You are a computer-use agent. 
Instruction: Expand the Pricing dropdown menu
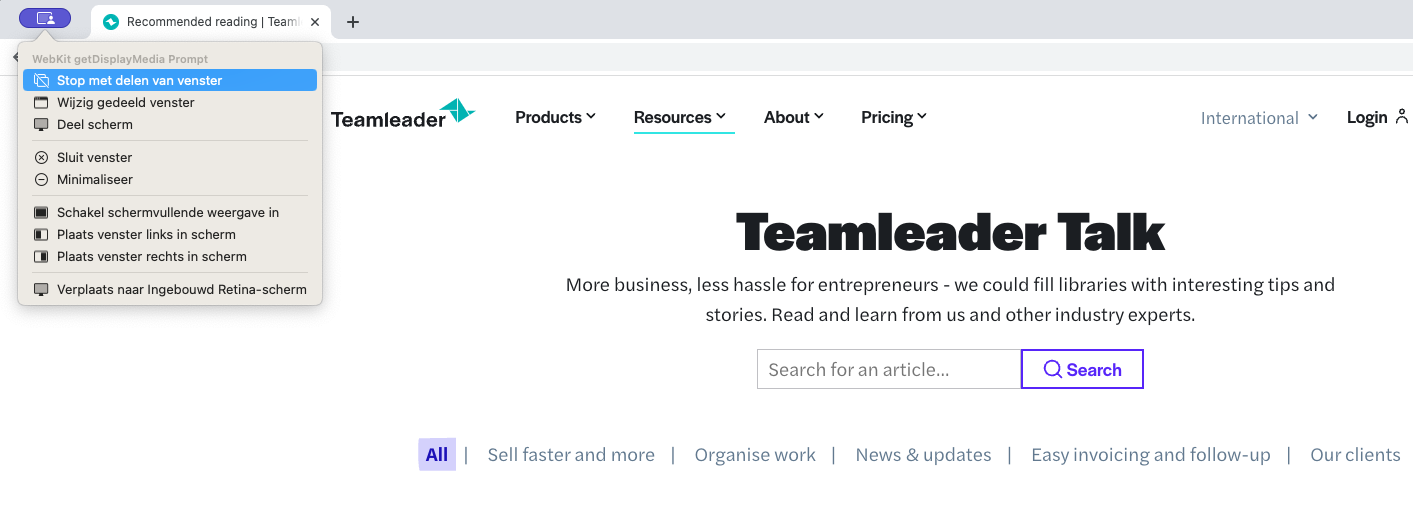[894, 117]
